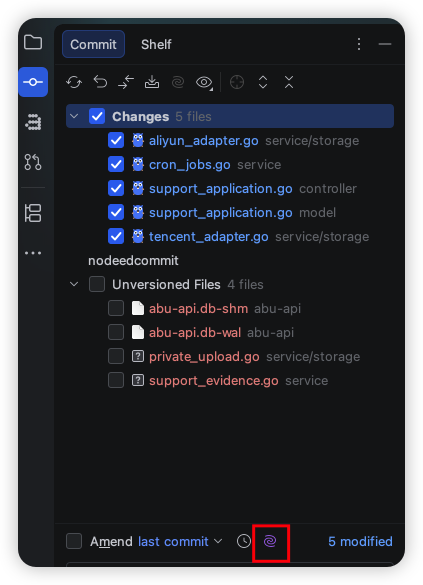Click gopher icon of cron_jobs.go
Viewport: 423px width, 585px height.
tap(138, 165)
